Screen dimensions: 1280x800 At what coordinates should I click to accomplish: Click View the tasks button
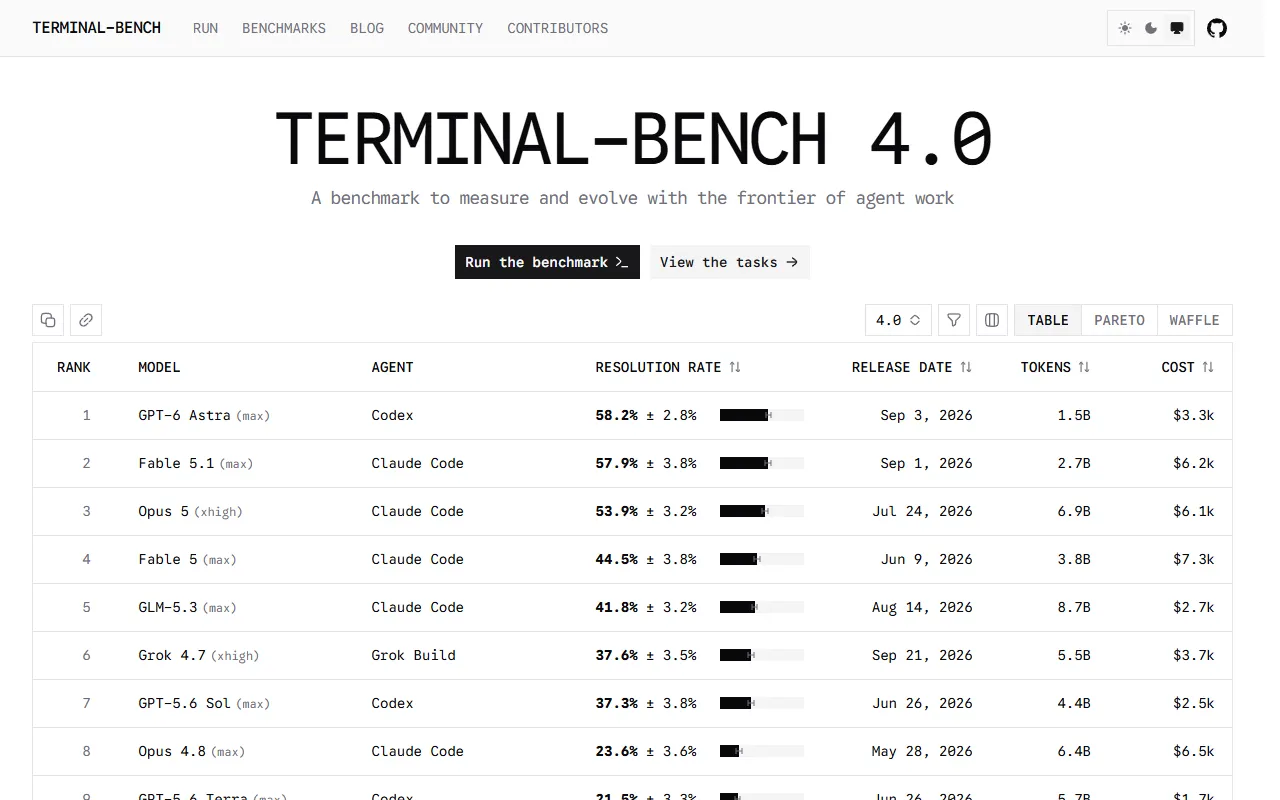coord(730,262)
